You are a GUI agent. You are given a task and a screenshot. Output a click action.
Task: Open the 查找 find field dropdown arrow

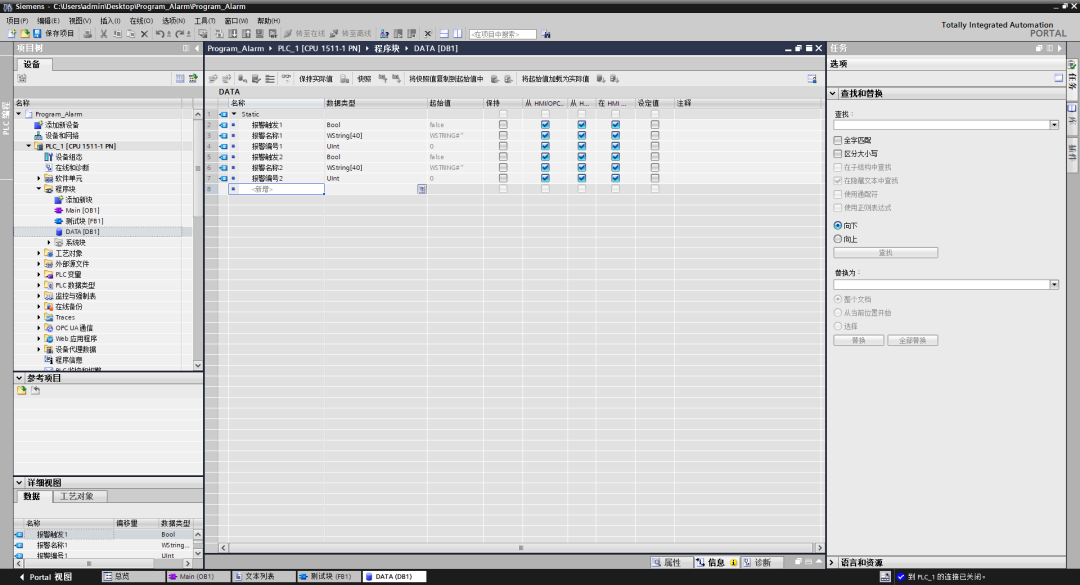click(x=1054, y=125)
